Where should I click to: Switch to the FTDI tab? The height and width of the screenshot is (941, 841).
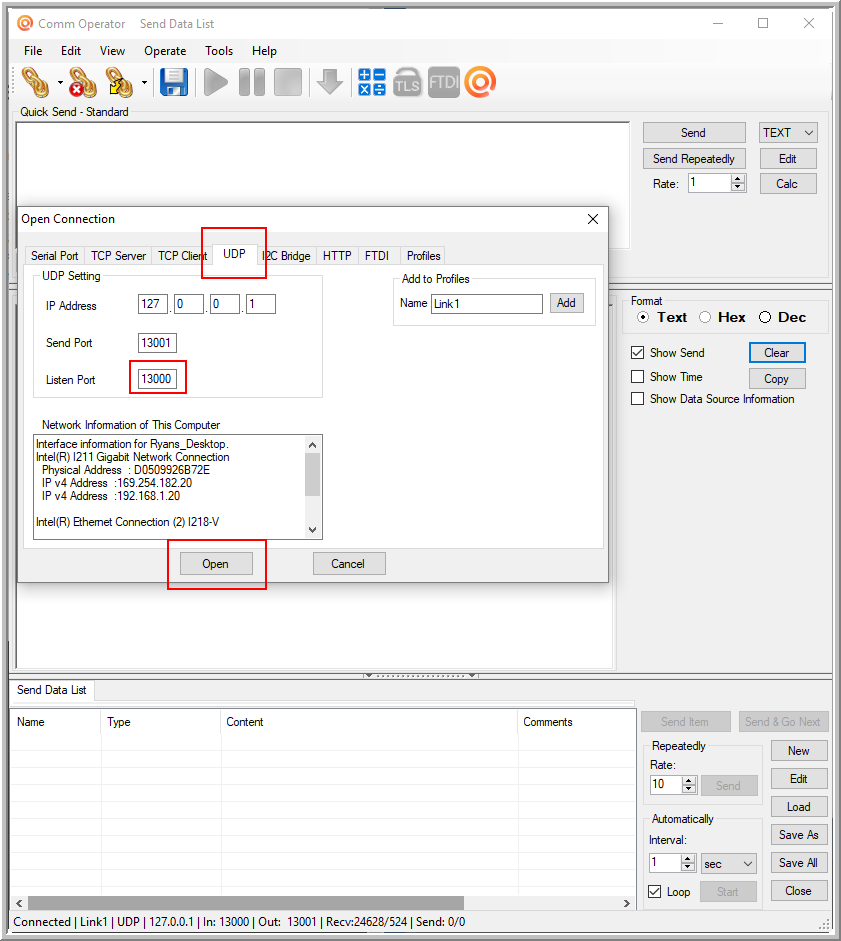pyautogui.click(x=377, y=256)
